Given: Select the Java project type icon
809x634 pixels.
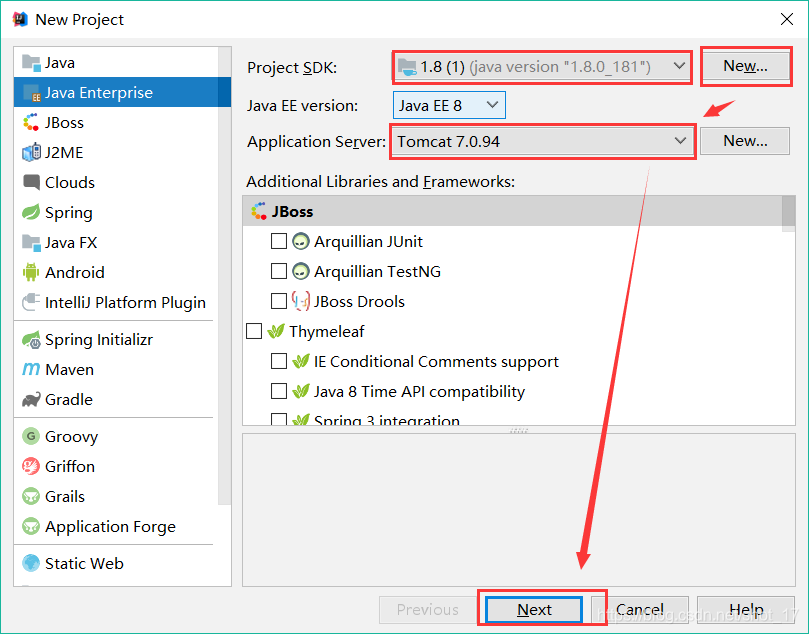Looking at the screenshot, I should (x=31, y=63).
